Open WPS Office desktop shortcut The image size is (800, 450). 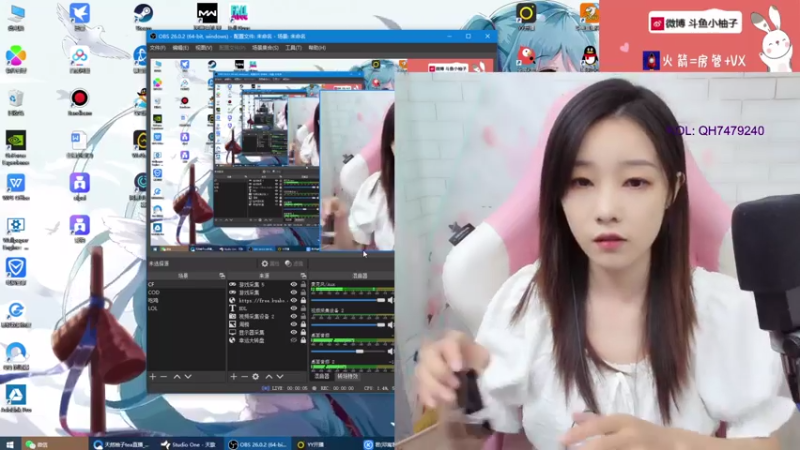16,187
